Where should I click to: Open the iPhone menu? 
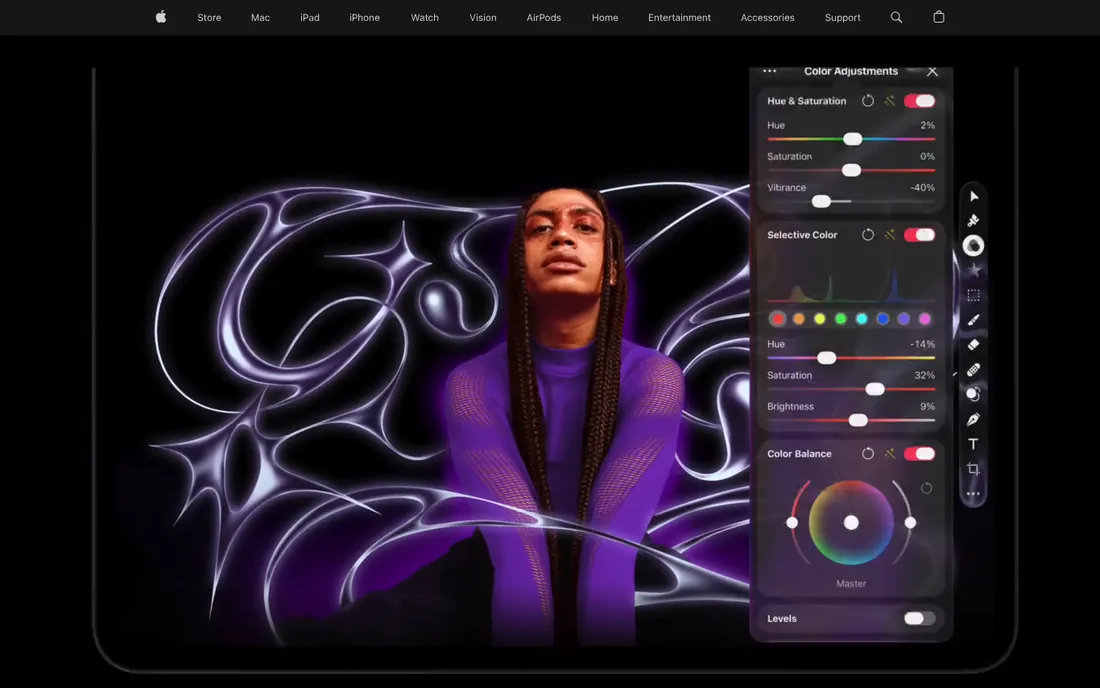[365, 18]
